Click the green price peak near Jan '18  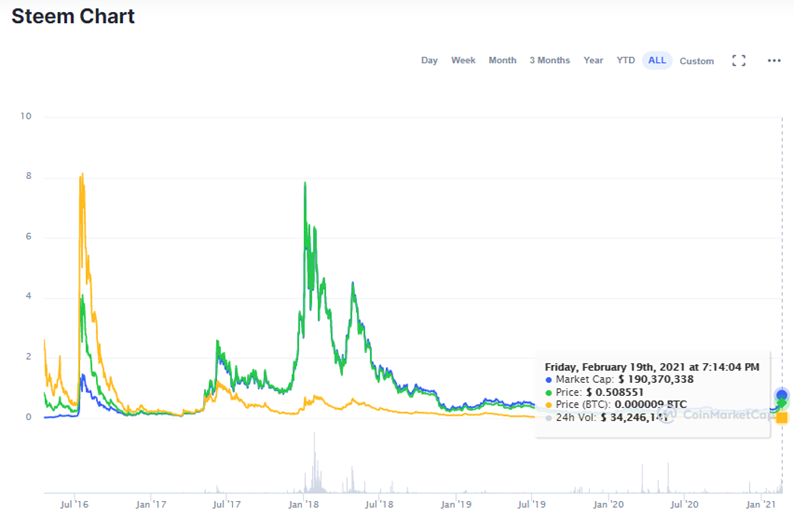pos(305,183)
